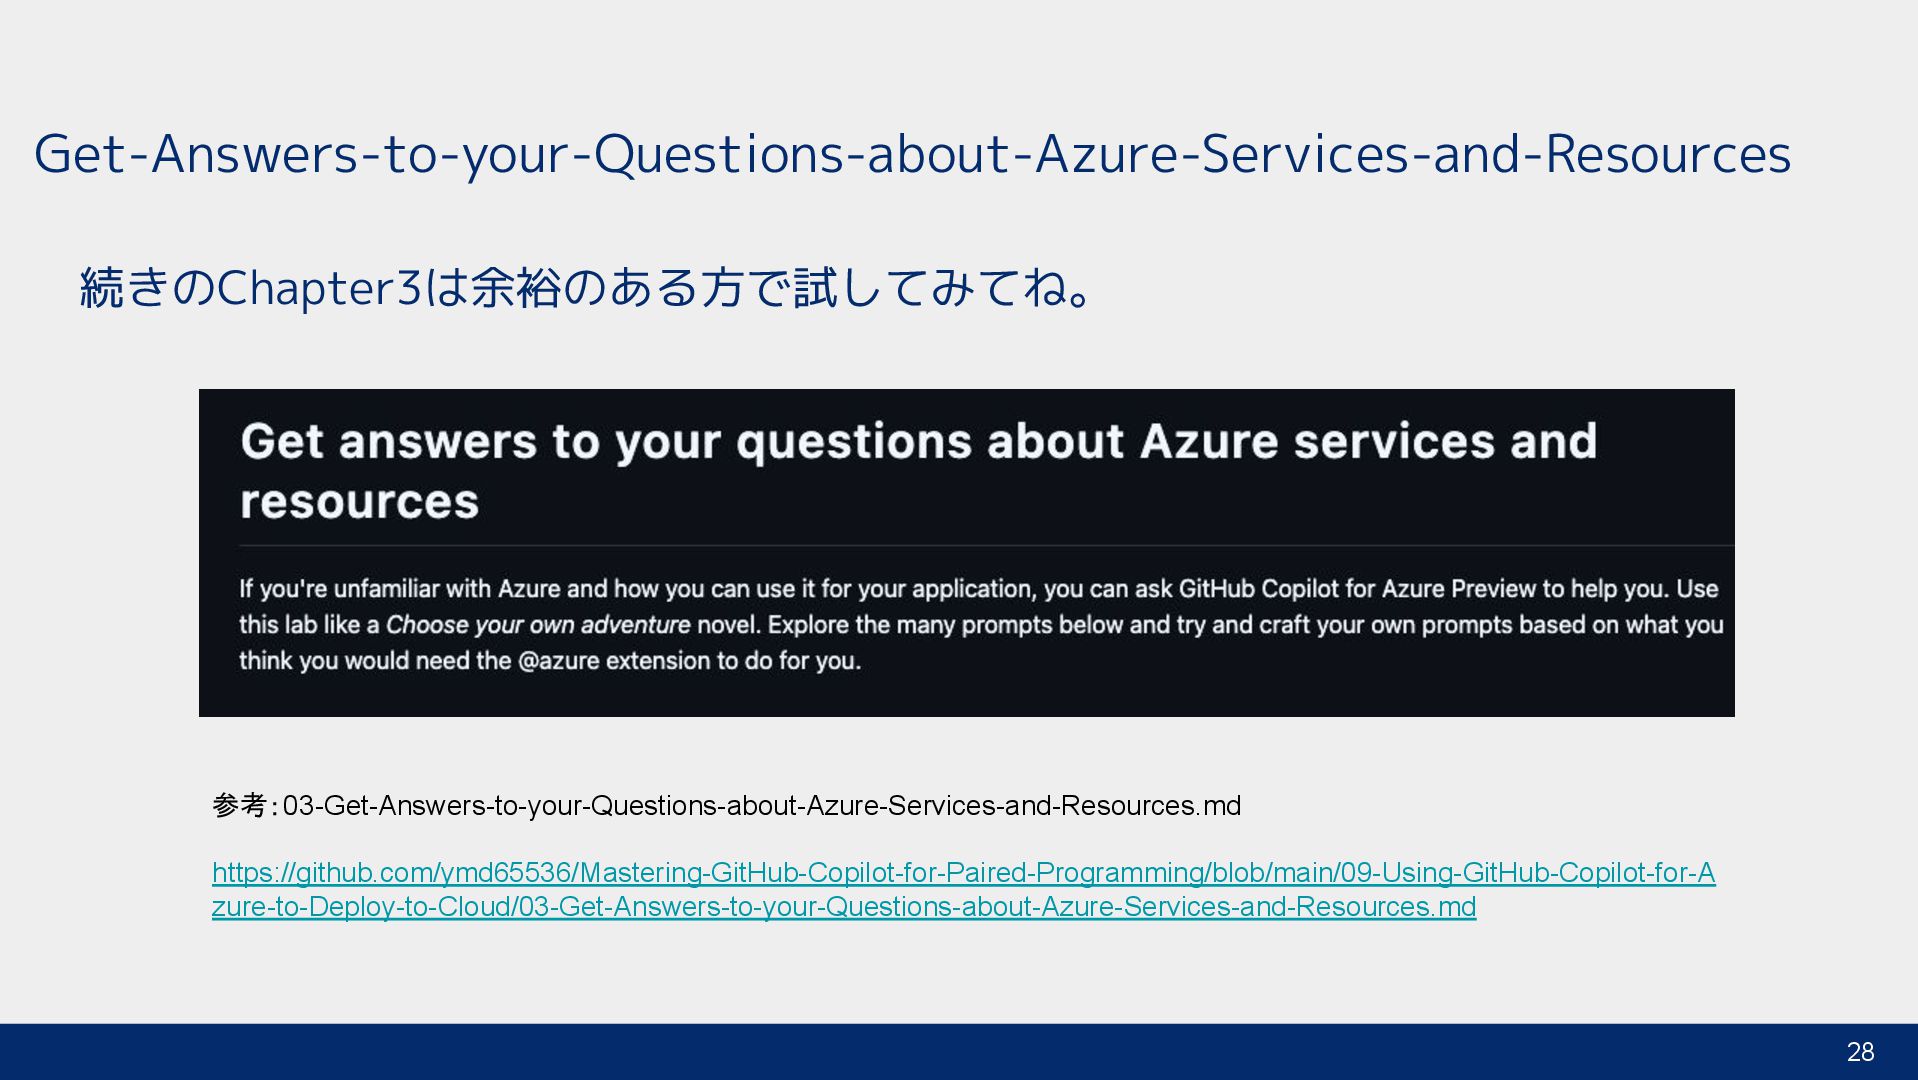Select the slide title Get-Answers-to-your-Questions text
1918x1080 pixels.
pos(911,155)
